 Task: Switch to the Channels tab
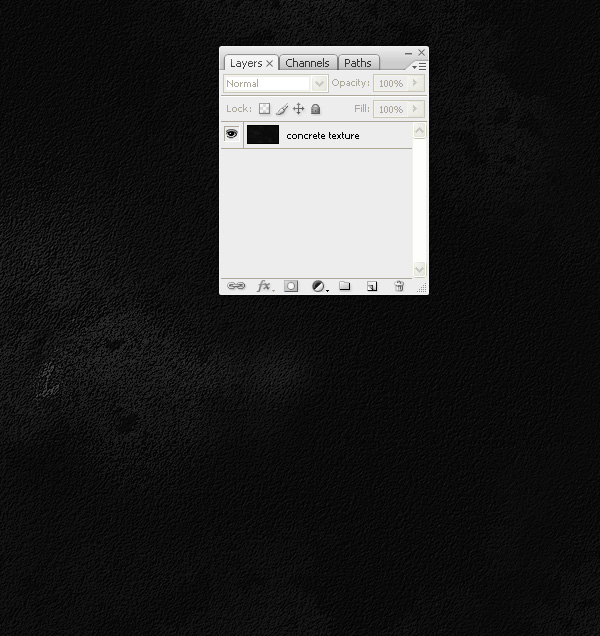click(x=308, y=63)
